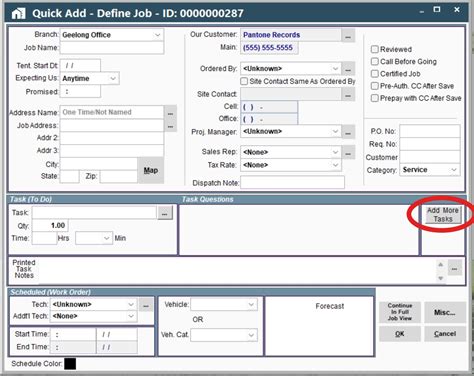Click the Addr 2 input field

(112, 138)
